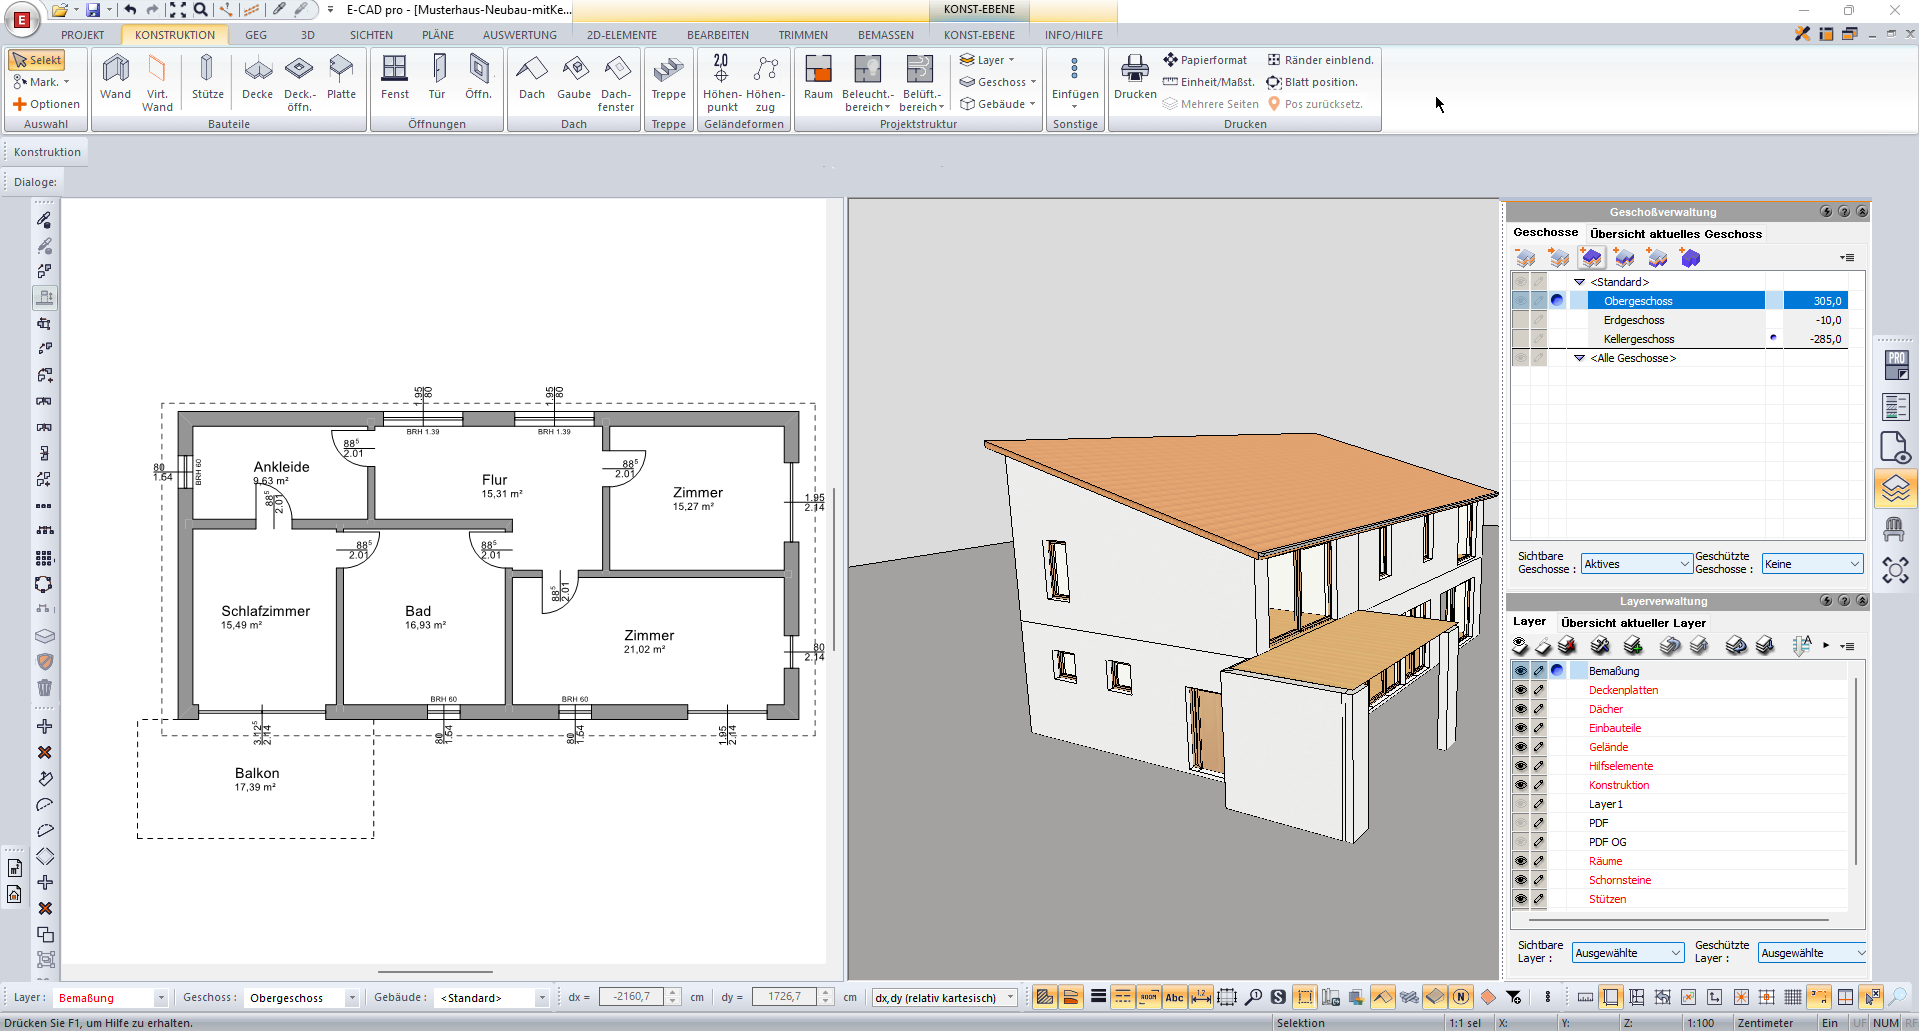
Task: Choose the Dach roof tool
Action: 532,78
